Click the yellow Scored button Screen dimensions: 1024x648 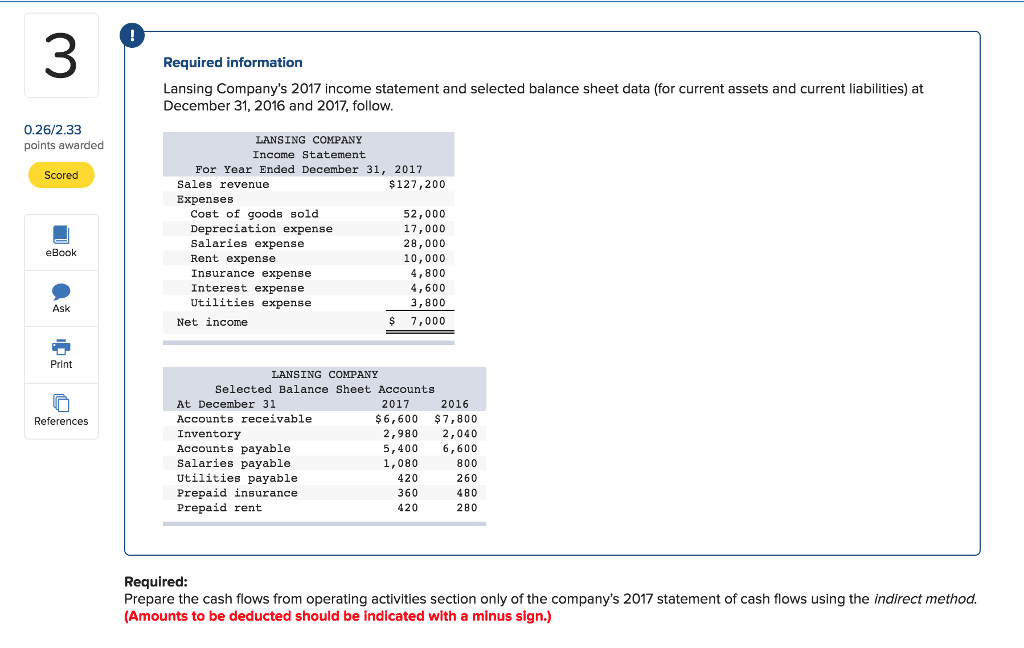pos(61,175)
